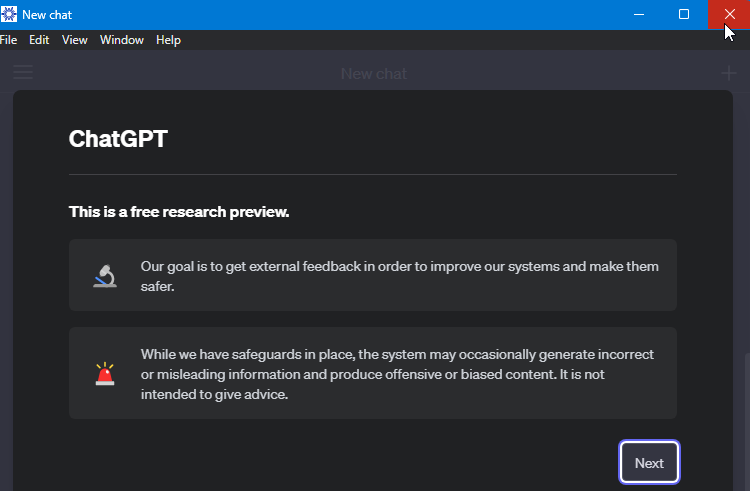Select the external feedback goal text
Image resolution: width=750 pixels, height=491 pixels.
point(399,276)
